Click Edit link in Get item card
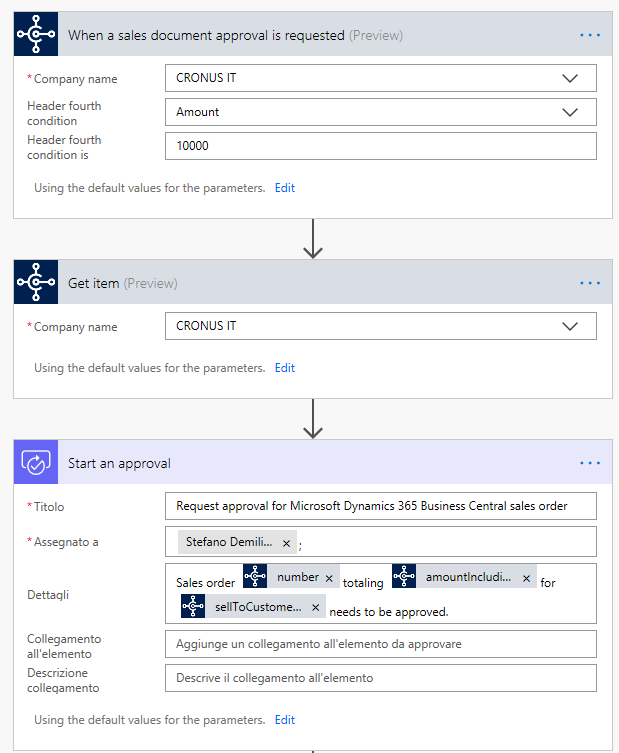This screenshot has width=619, height=753. [x=285, y=368]
